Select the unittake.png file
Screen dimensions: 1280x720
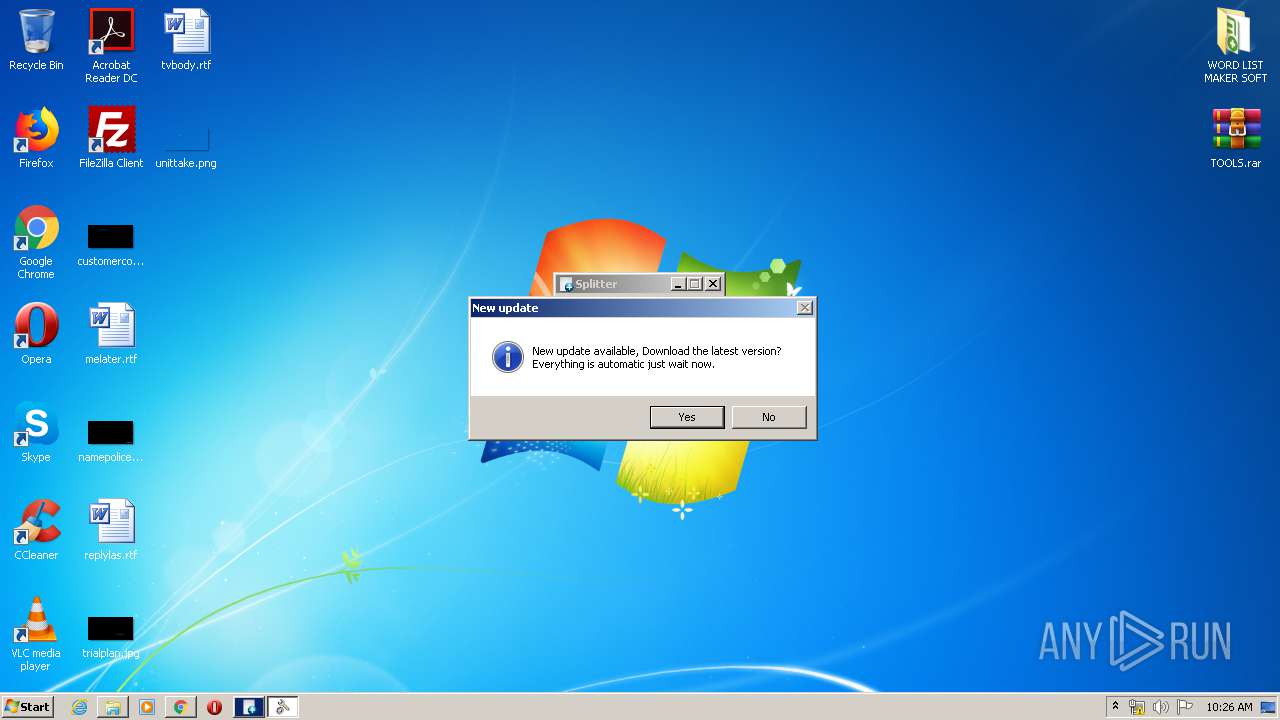[186, 146]
